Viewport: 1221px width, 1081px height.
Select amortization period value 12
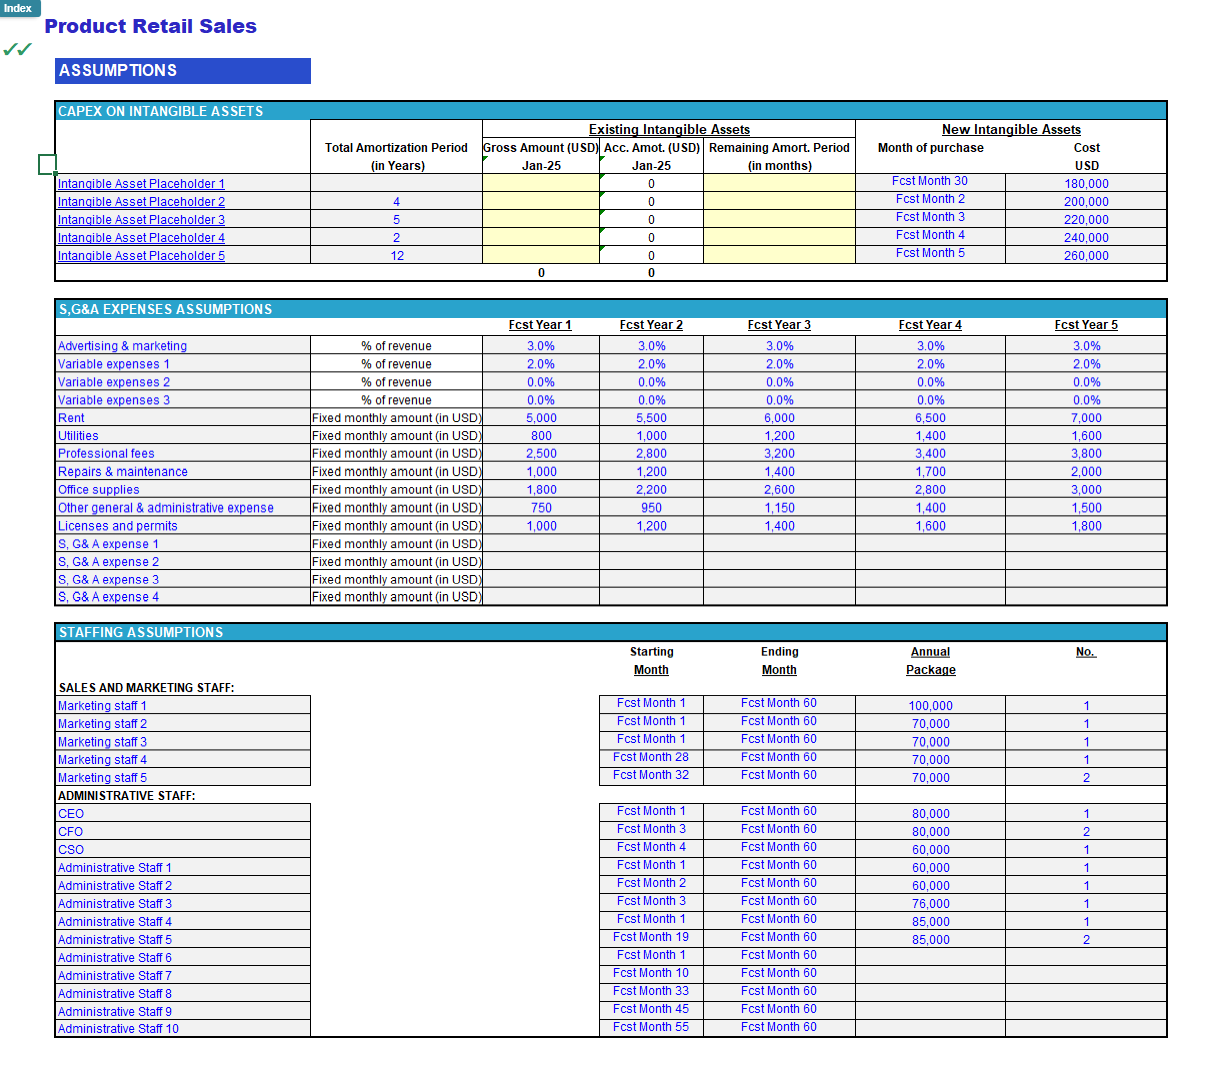click(x=397, y=256)
